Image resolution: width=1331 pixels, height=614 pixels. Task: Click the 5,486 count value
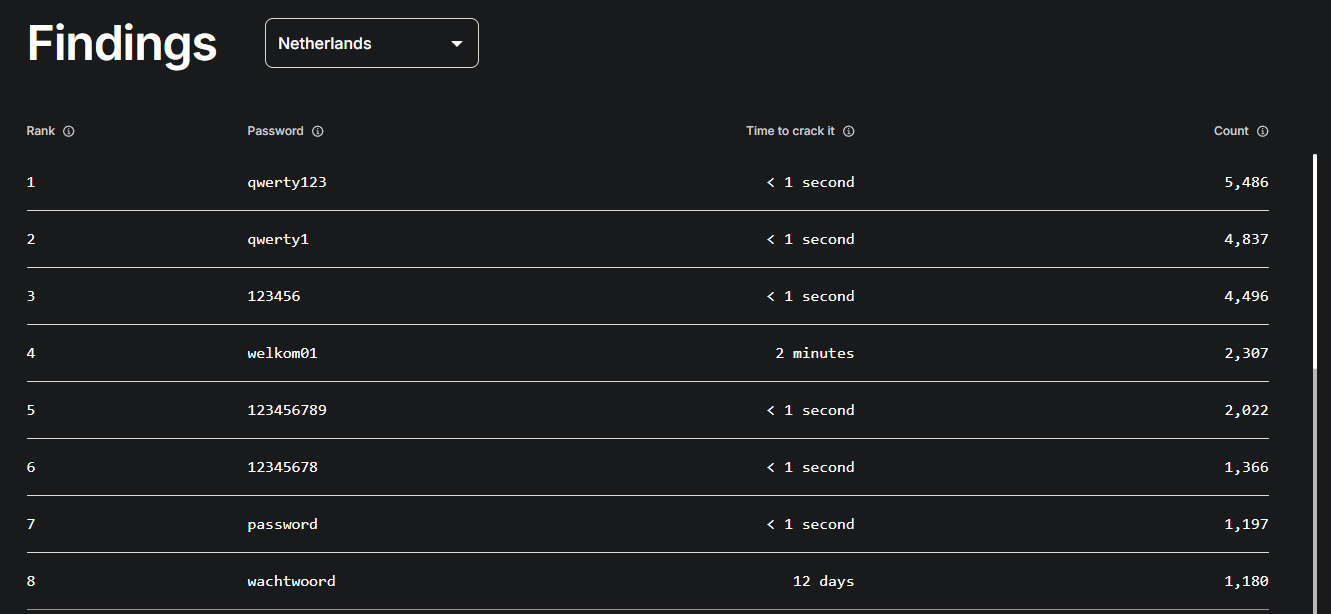coord(1246,182)
